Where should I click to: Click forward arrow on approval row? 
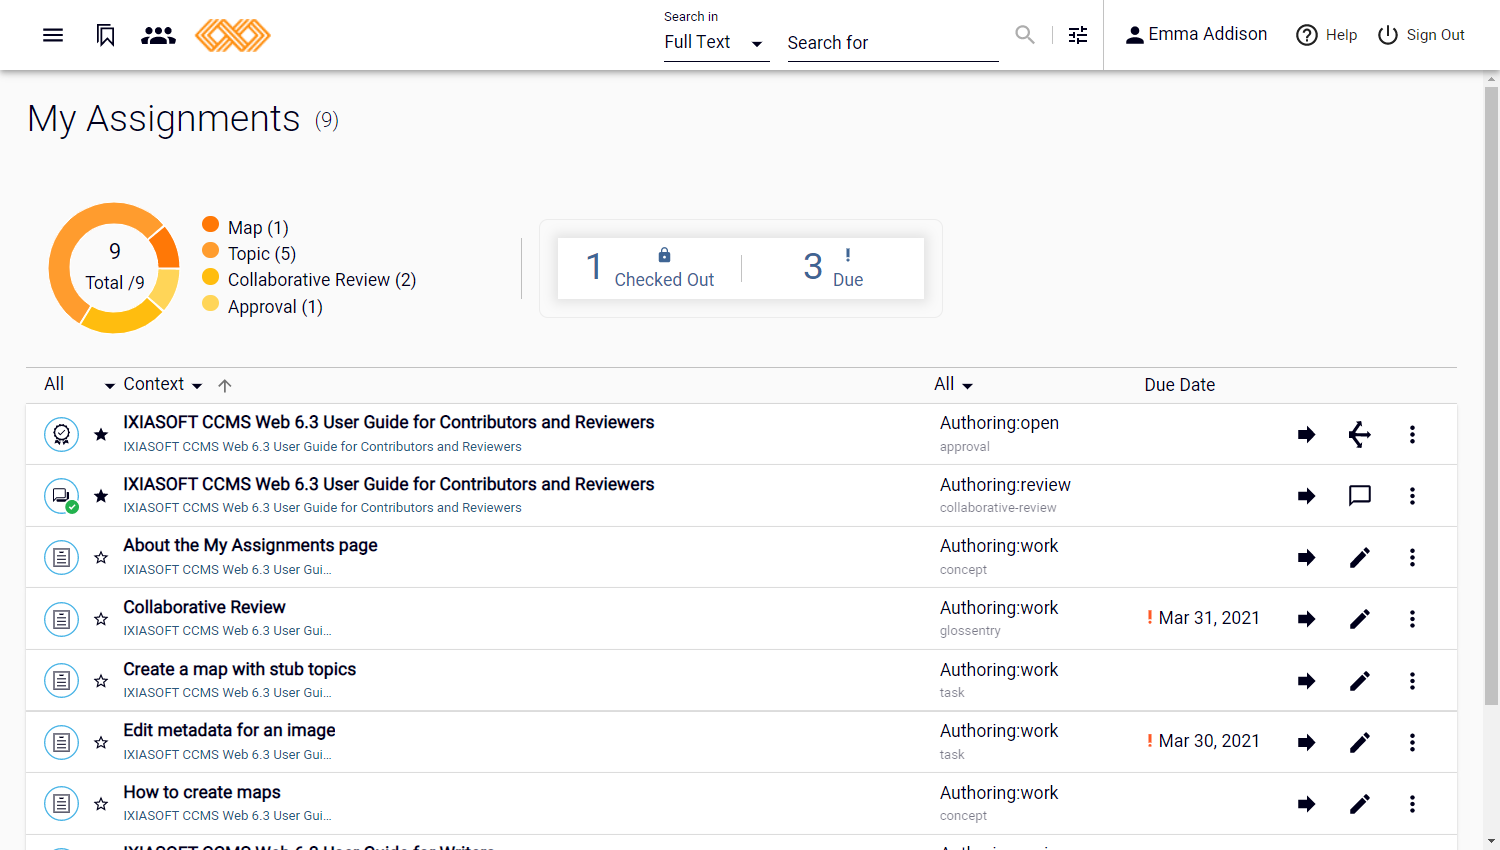coord(1306,434)
